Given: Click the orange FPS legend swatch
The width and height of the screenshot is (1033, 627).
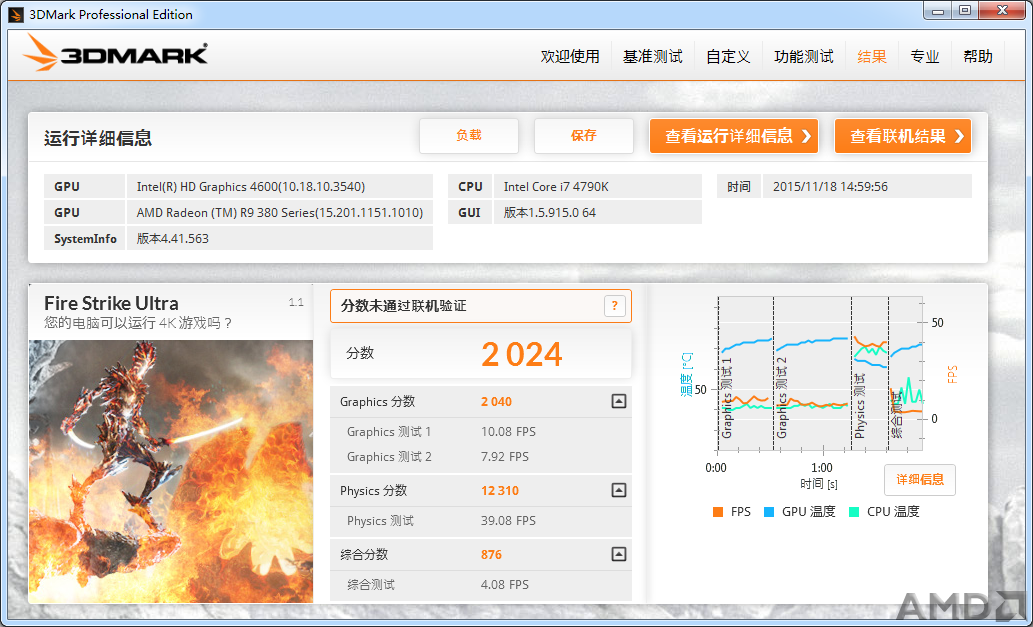Looking at the screenshot, I should [x=718, y=512].
